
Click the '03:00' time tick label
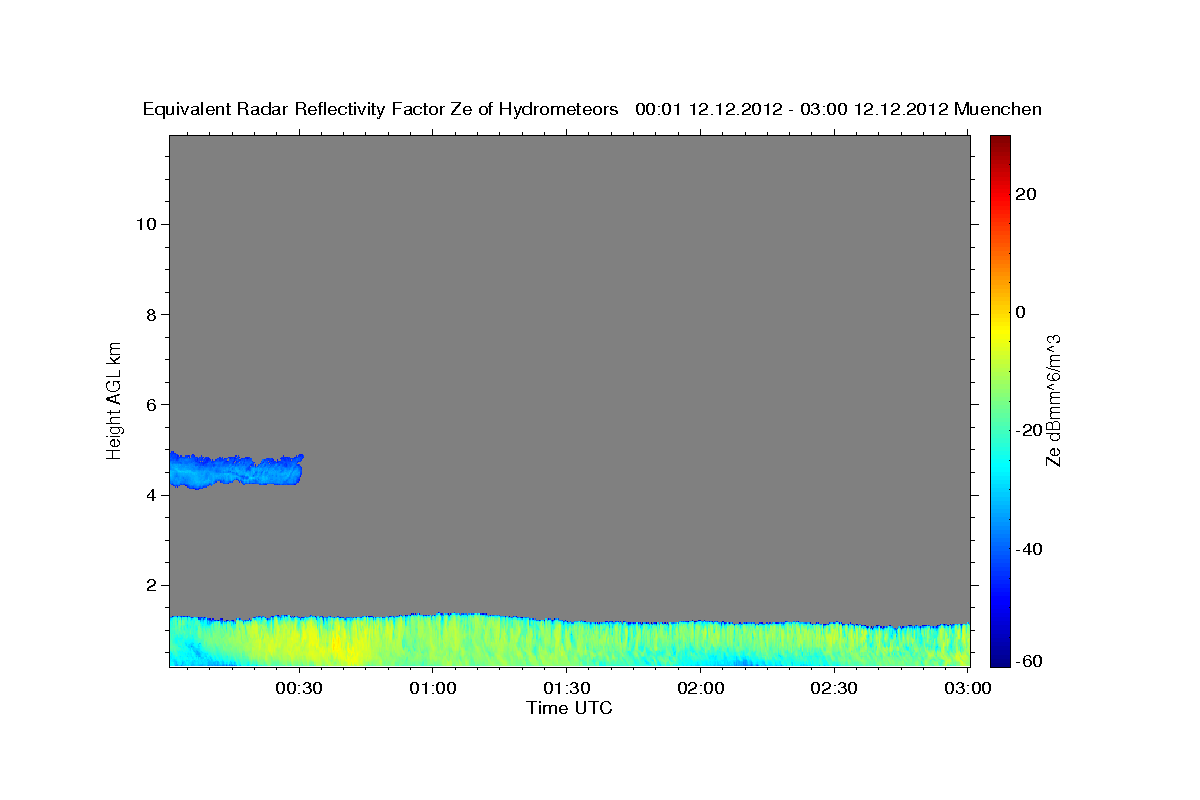(x=967, y=689)
